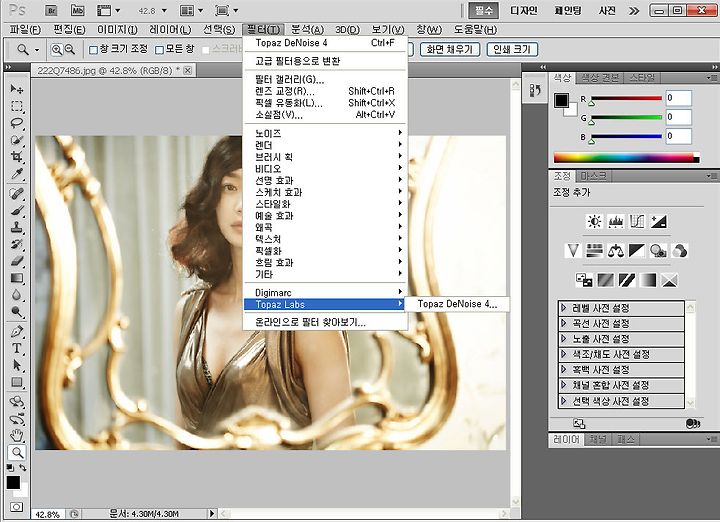Screen dimensions: 720x522
Task: Select the Eraser tool
Action: click(x=17, y=261)
